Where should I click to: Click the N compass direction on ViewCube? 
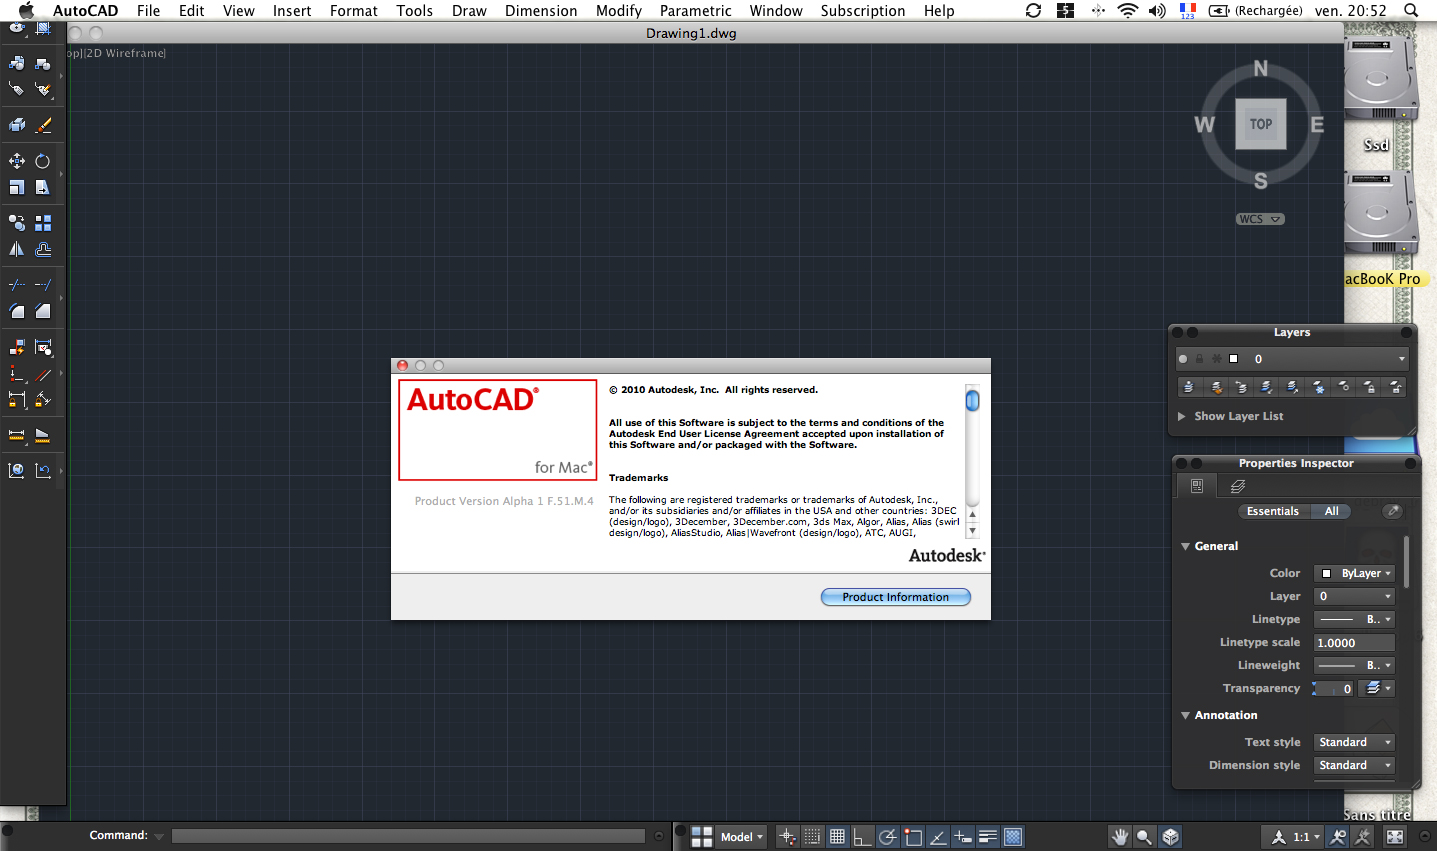pos(1261,69)
